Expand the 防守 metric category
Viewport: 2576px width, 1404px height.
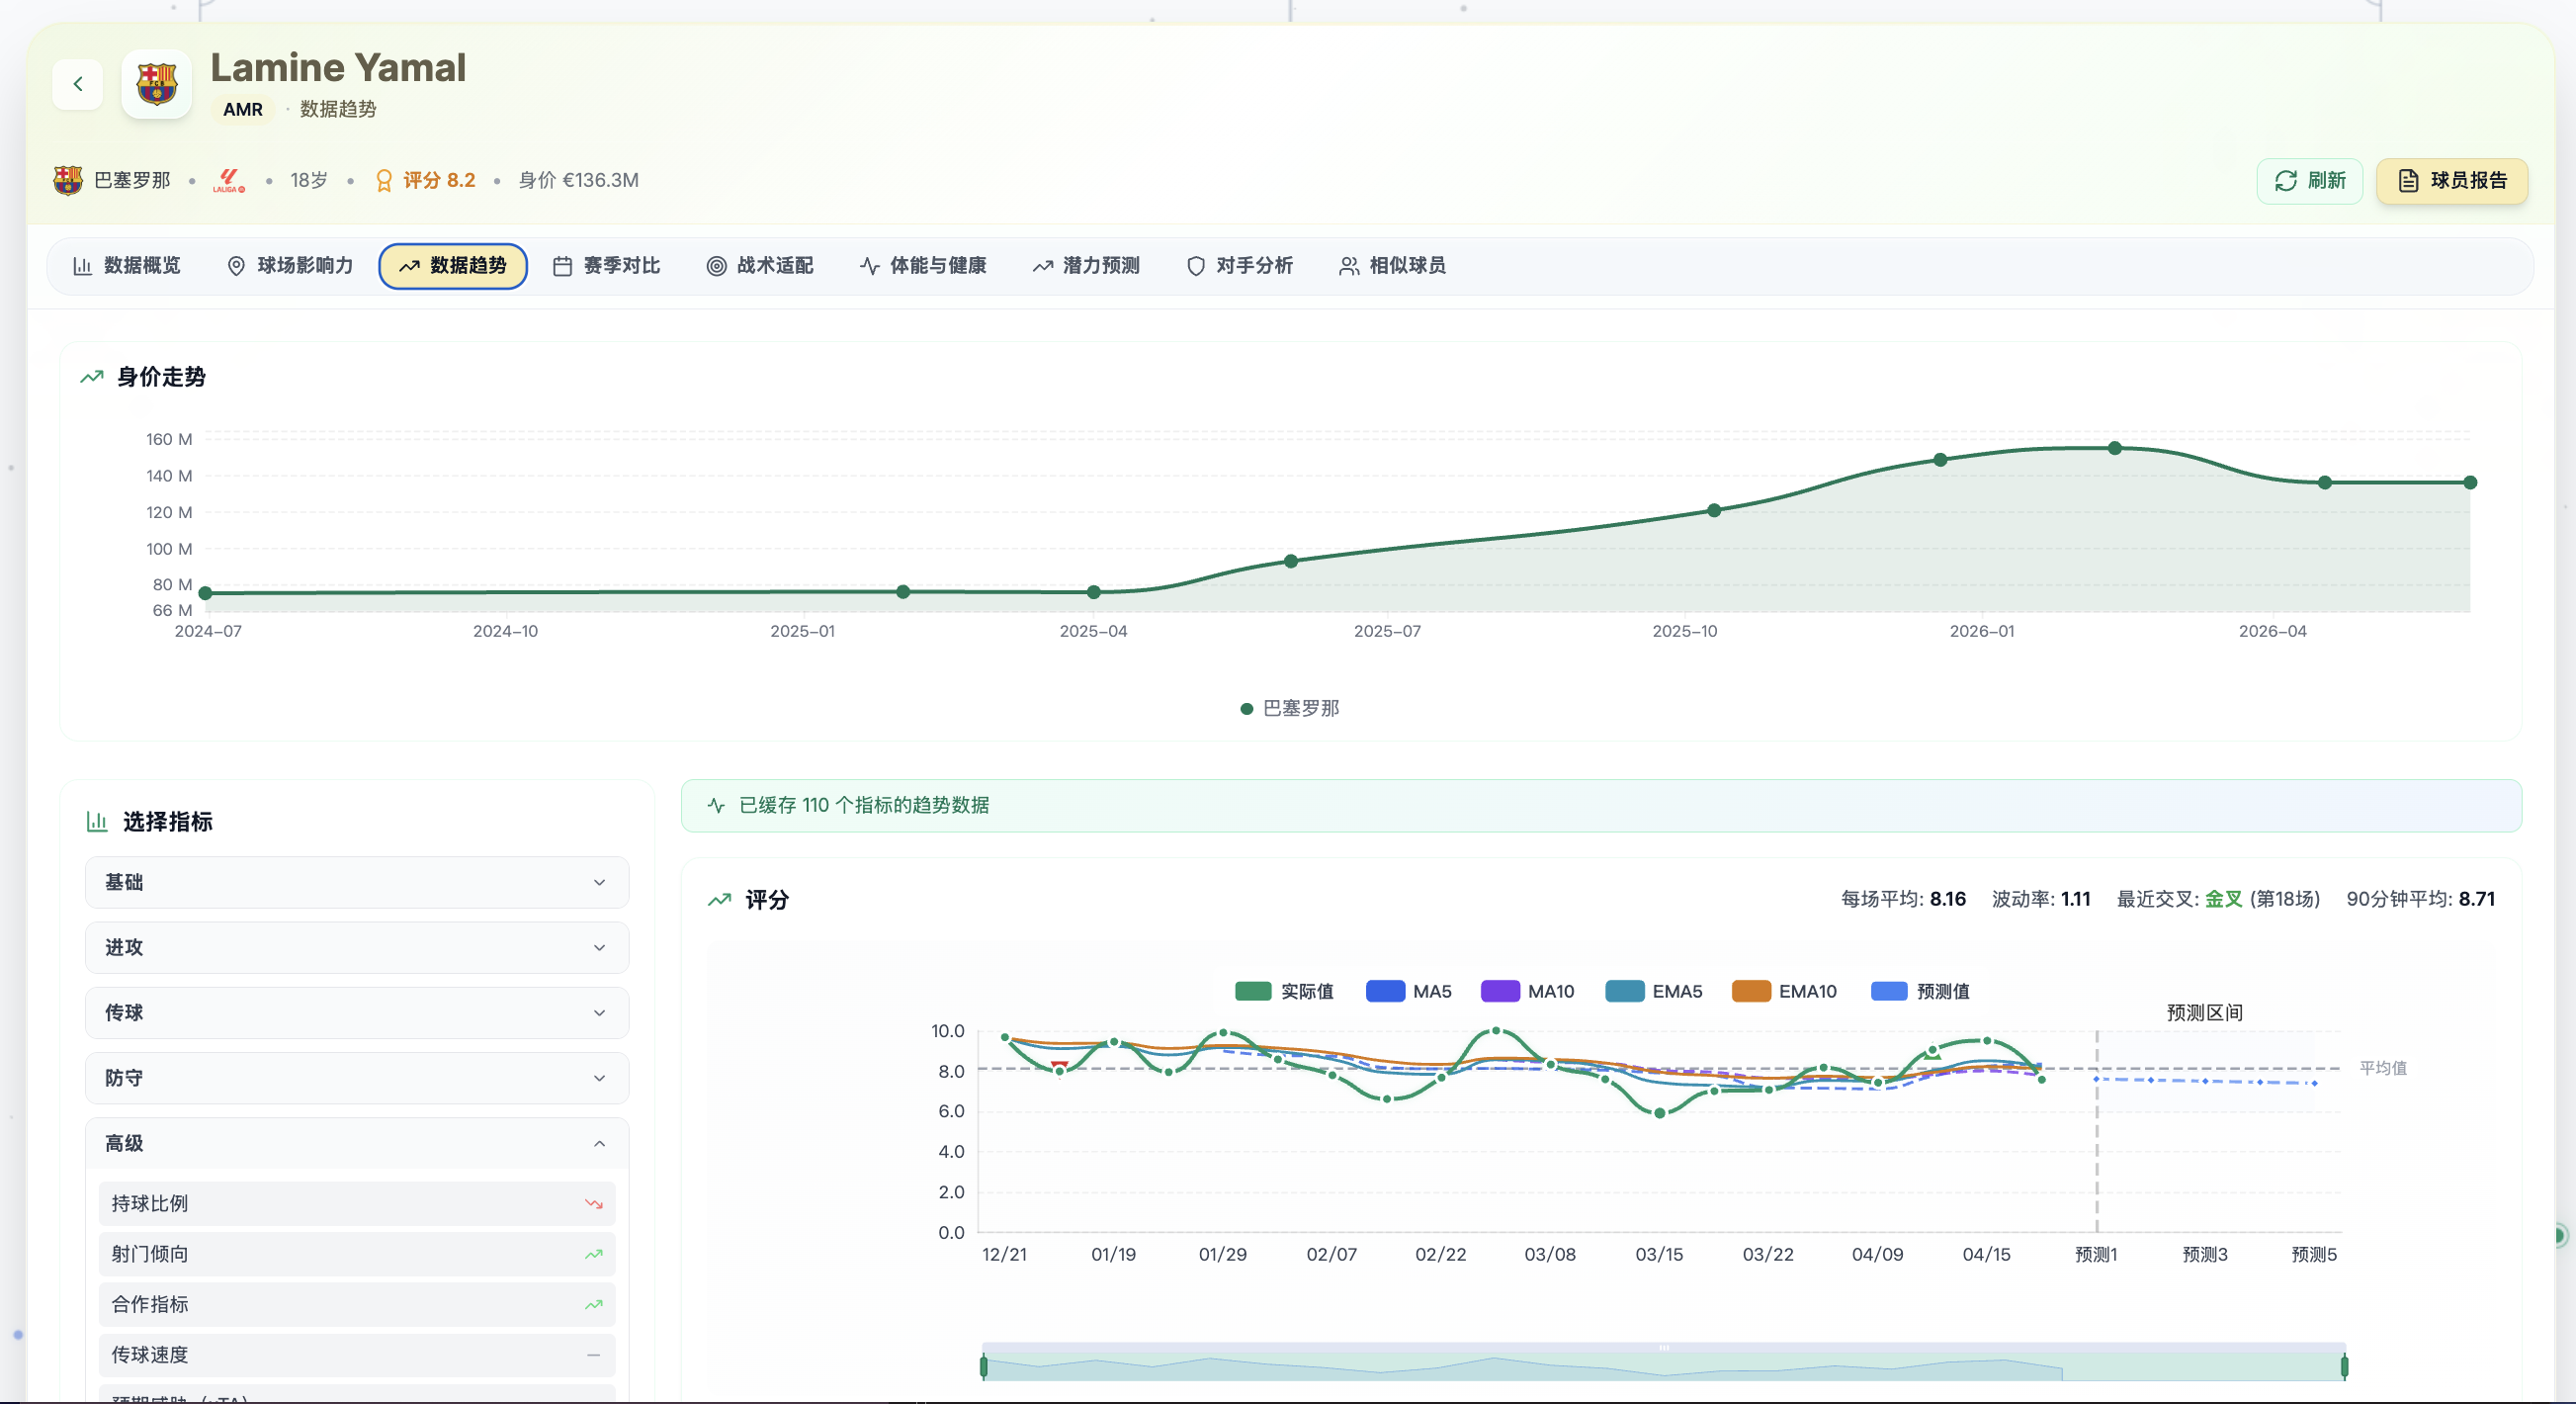357,1078
